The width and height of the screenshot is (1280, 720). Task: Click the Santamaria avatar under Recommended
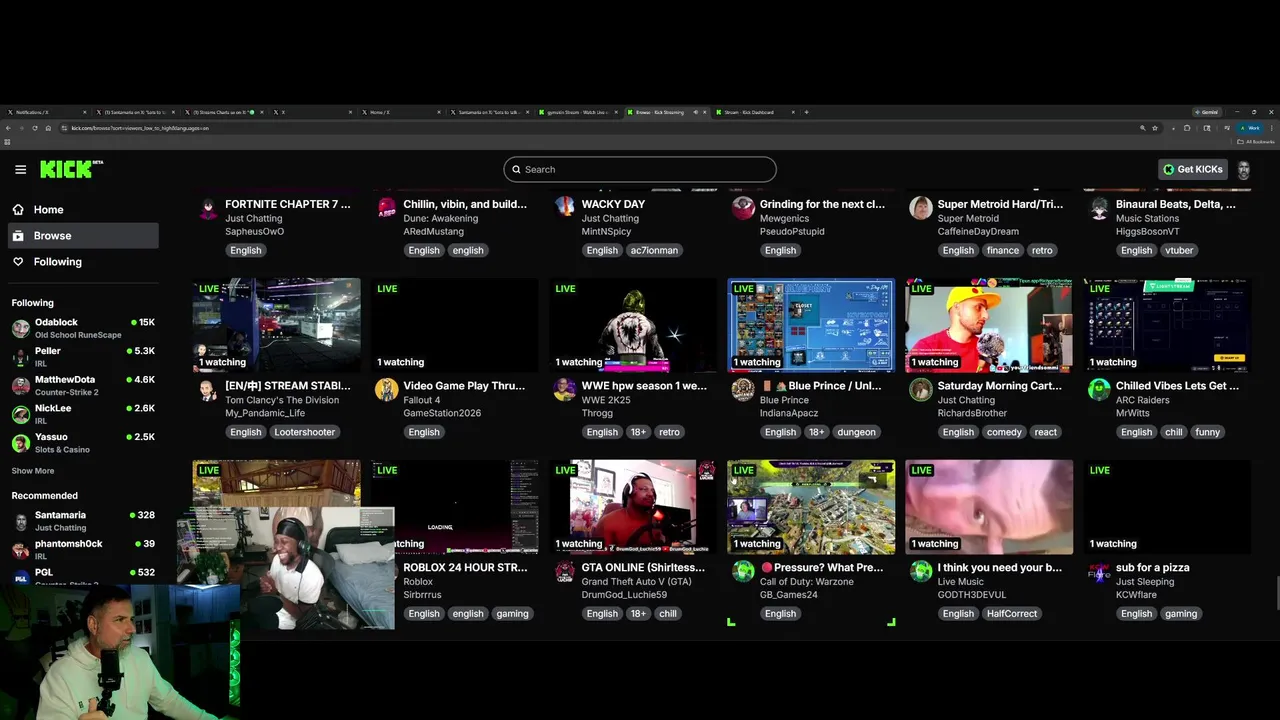tap(20, 521)
